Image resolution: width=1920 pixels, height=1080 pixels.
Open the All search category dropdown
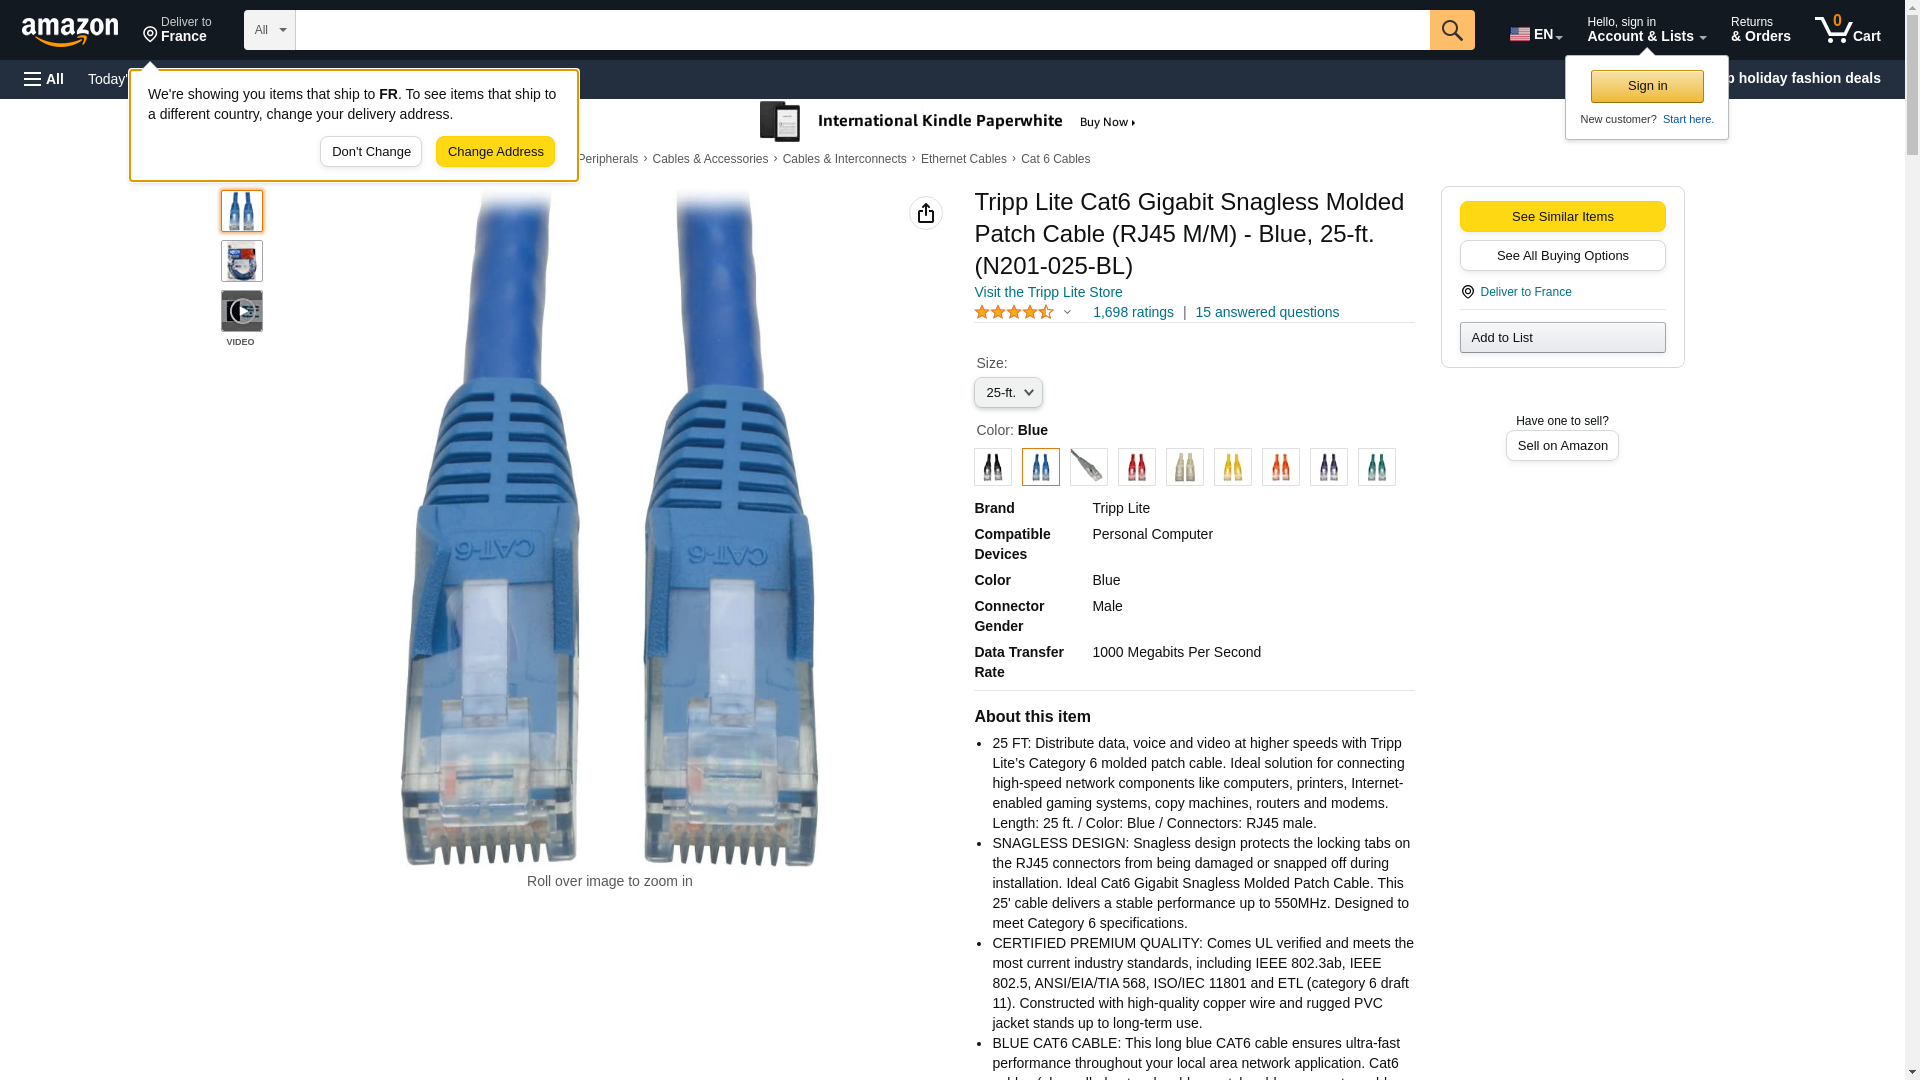[269, 30]
